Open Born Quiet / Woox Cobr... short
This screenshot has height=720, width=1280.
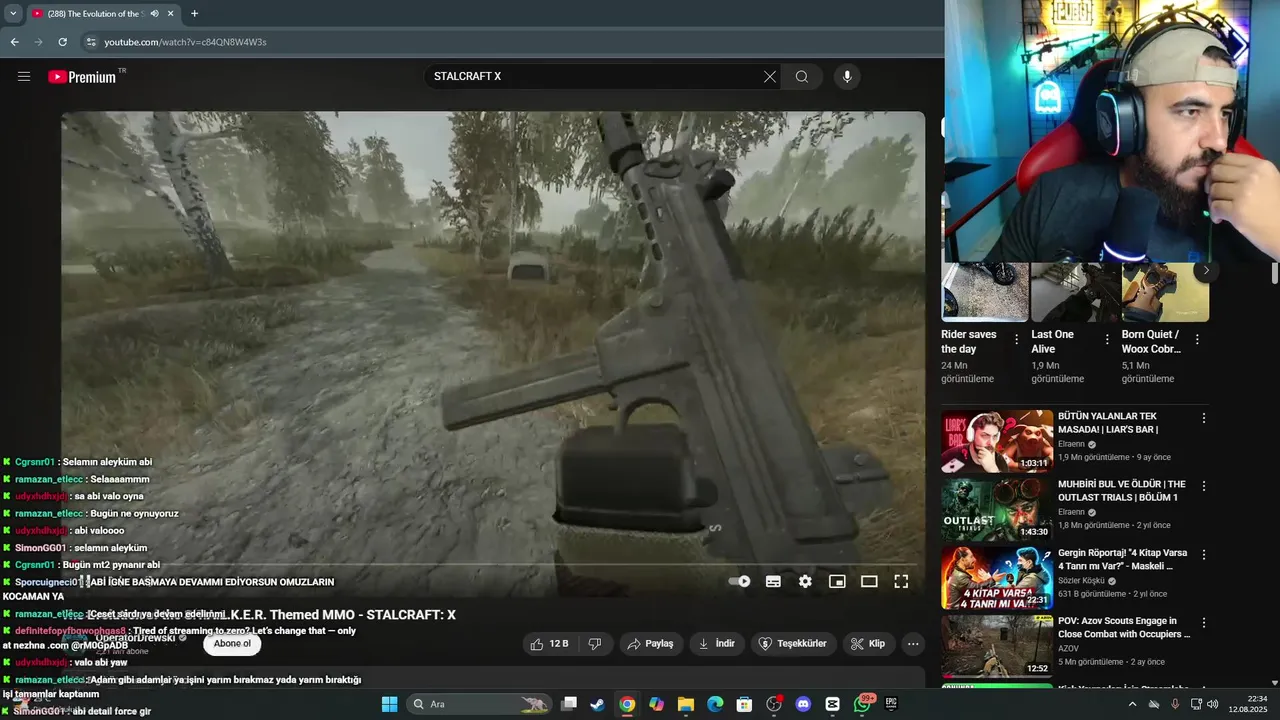(x=1165, y=292)
